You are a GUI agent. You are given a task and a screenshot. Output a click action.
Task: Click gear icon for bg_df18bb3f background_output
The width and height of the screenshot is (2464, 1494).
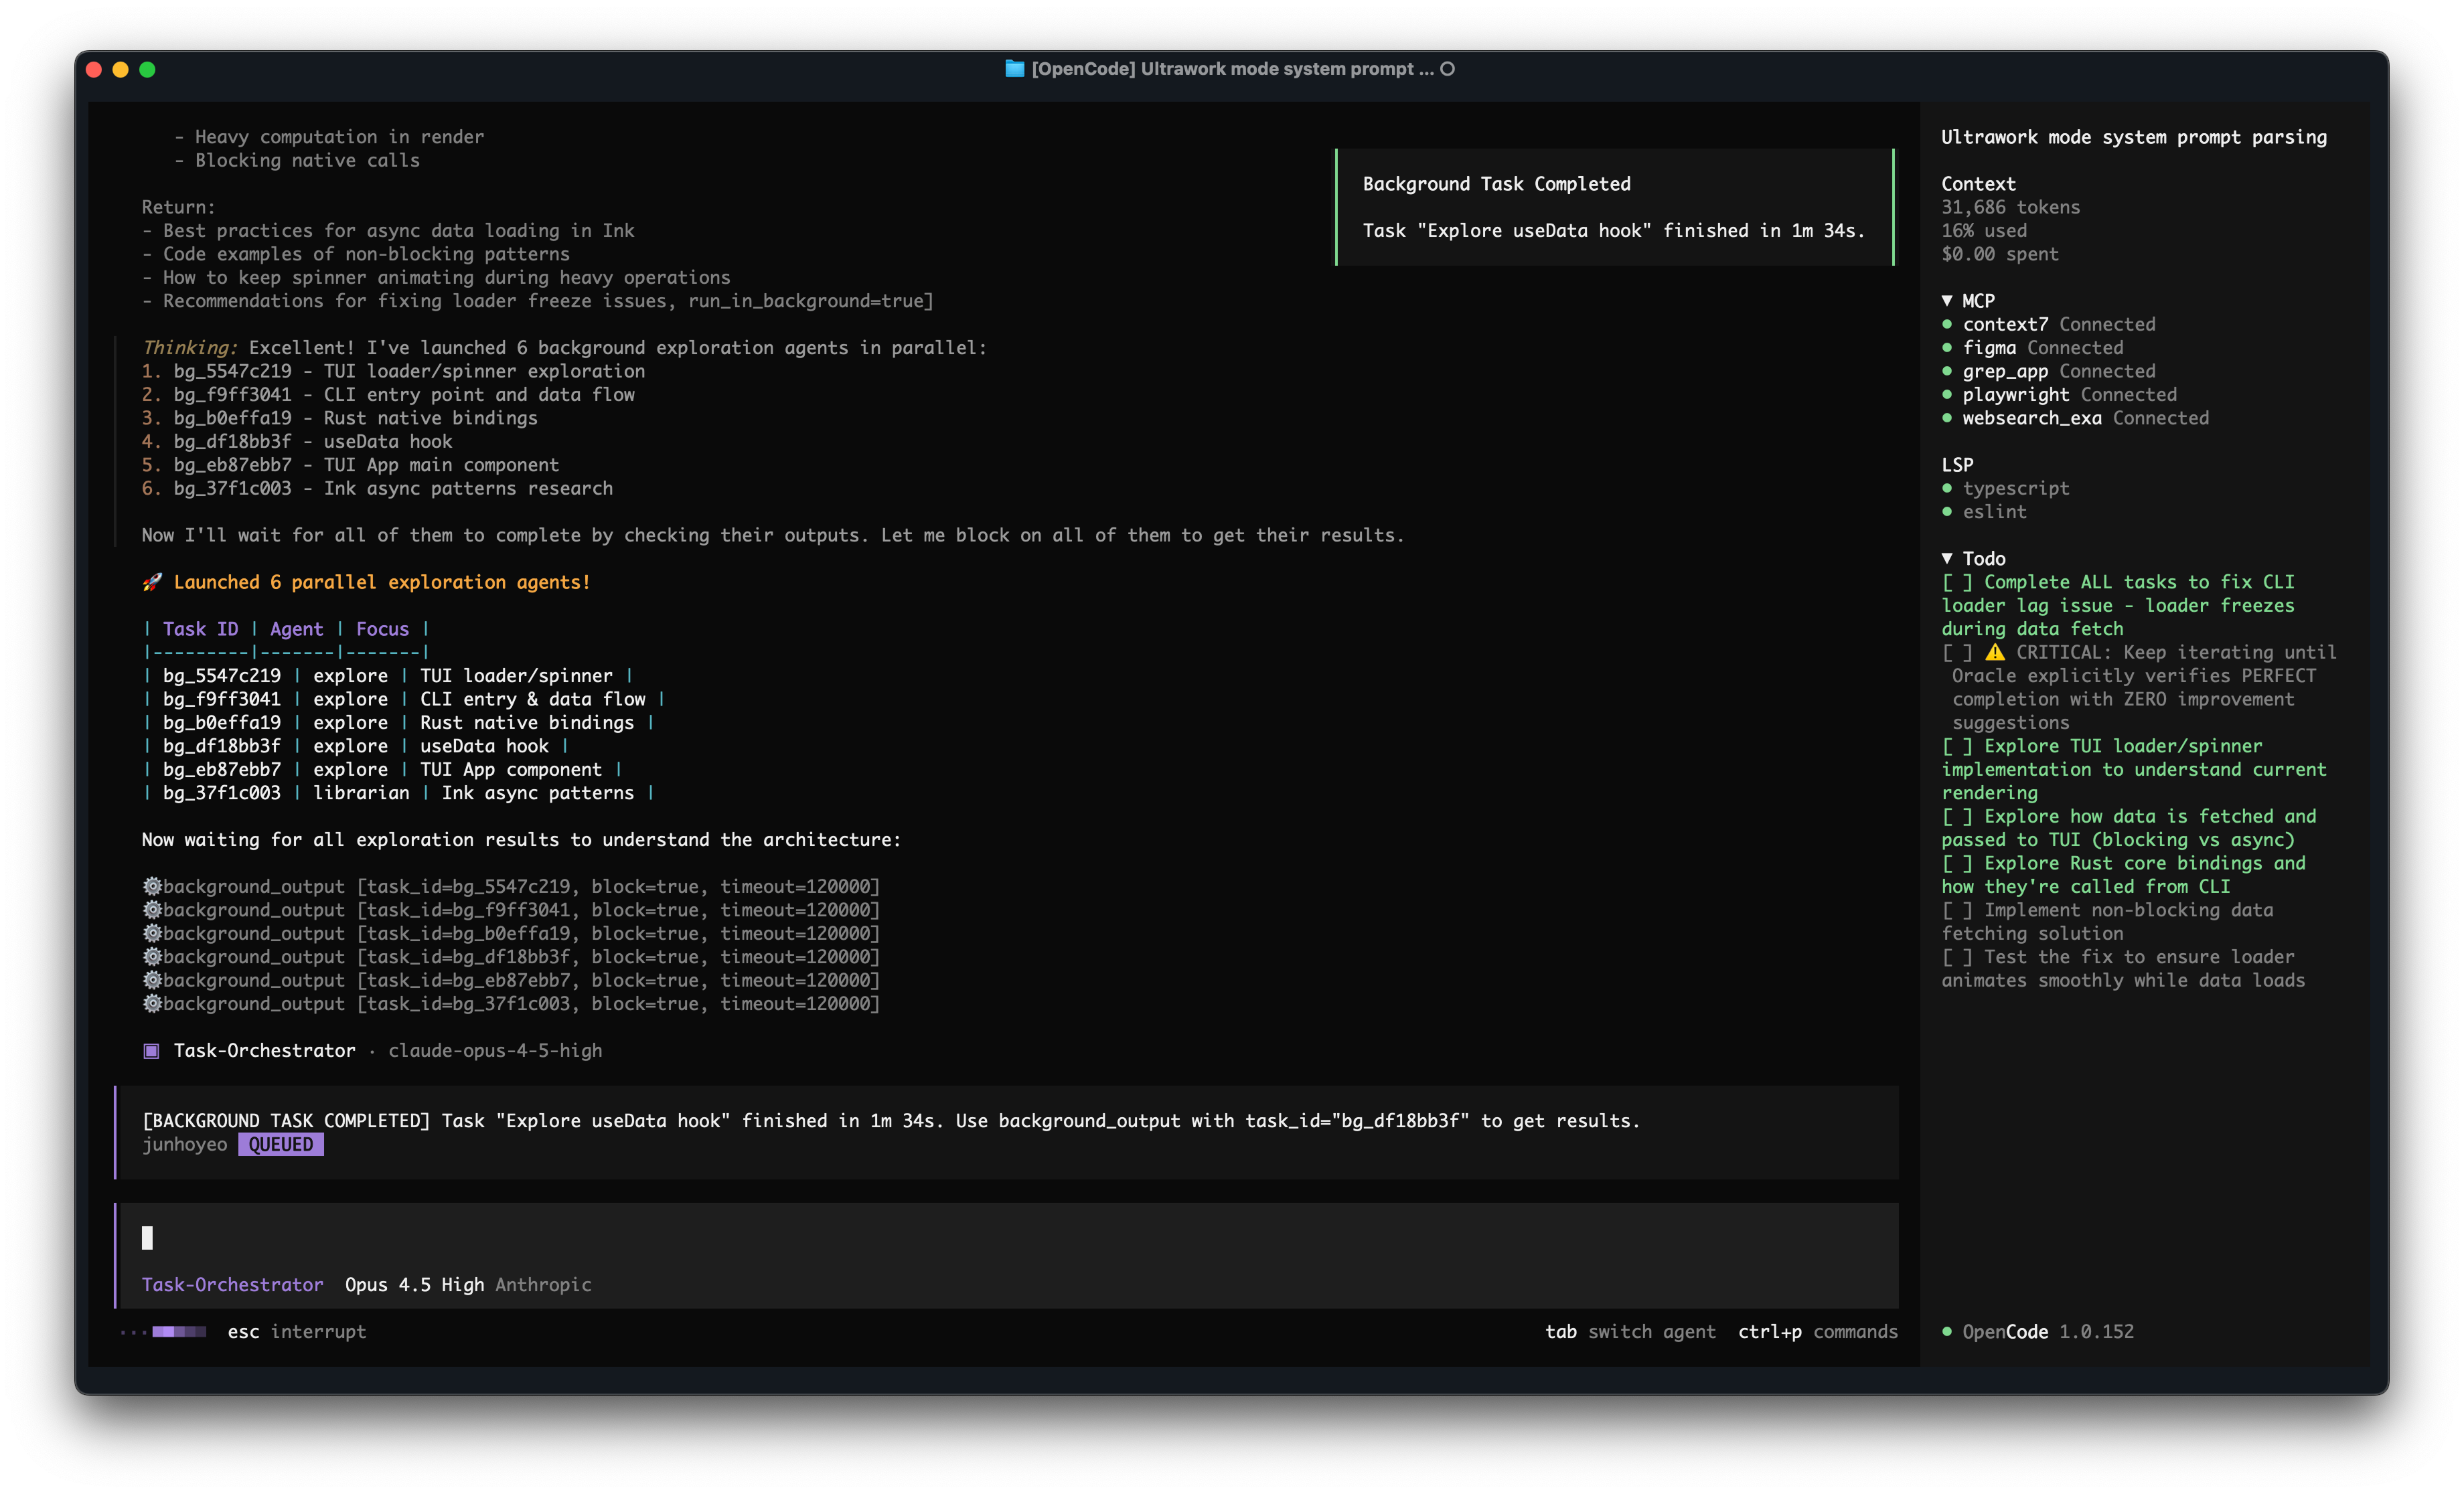coord(152,956)
